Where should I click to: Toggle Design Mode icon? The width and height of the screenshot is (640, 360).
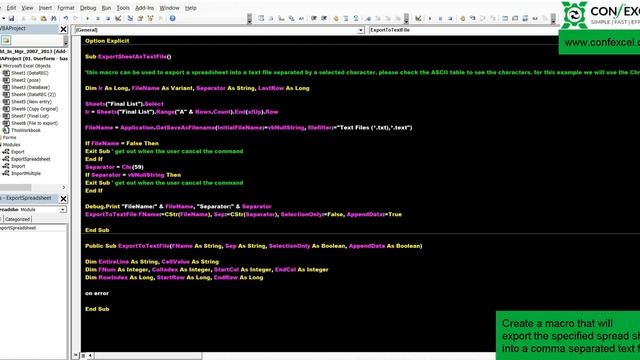coord(118,18)
